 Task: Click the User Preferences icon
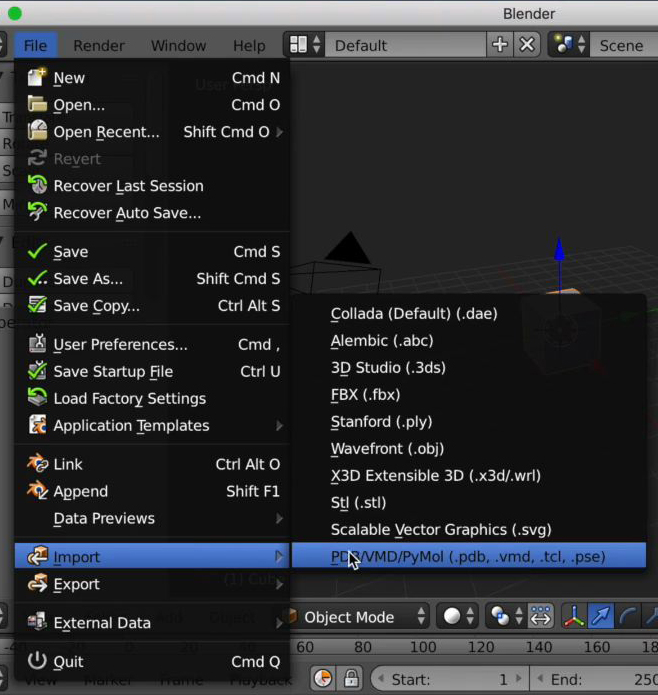click(37, 344)
